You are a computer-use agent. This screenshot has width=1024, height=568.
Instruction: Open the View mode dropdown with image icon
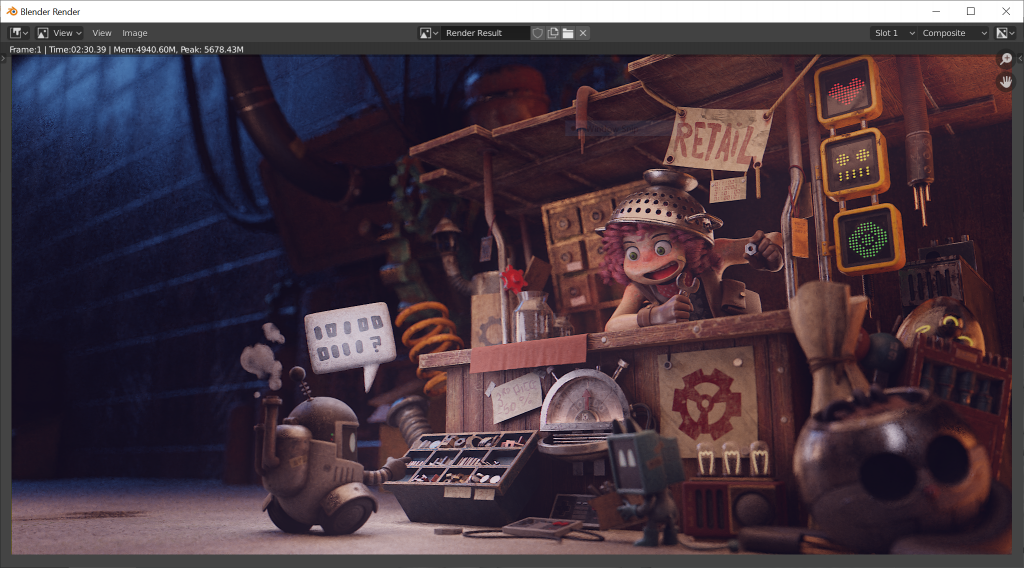(59, 33)
